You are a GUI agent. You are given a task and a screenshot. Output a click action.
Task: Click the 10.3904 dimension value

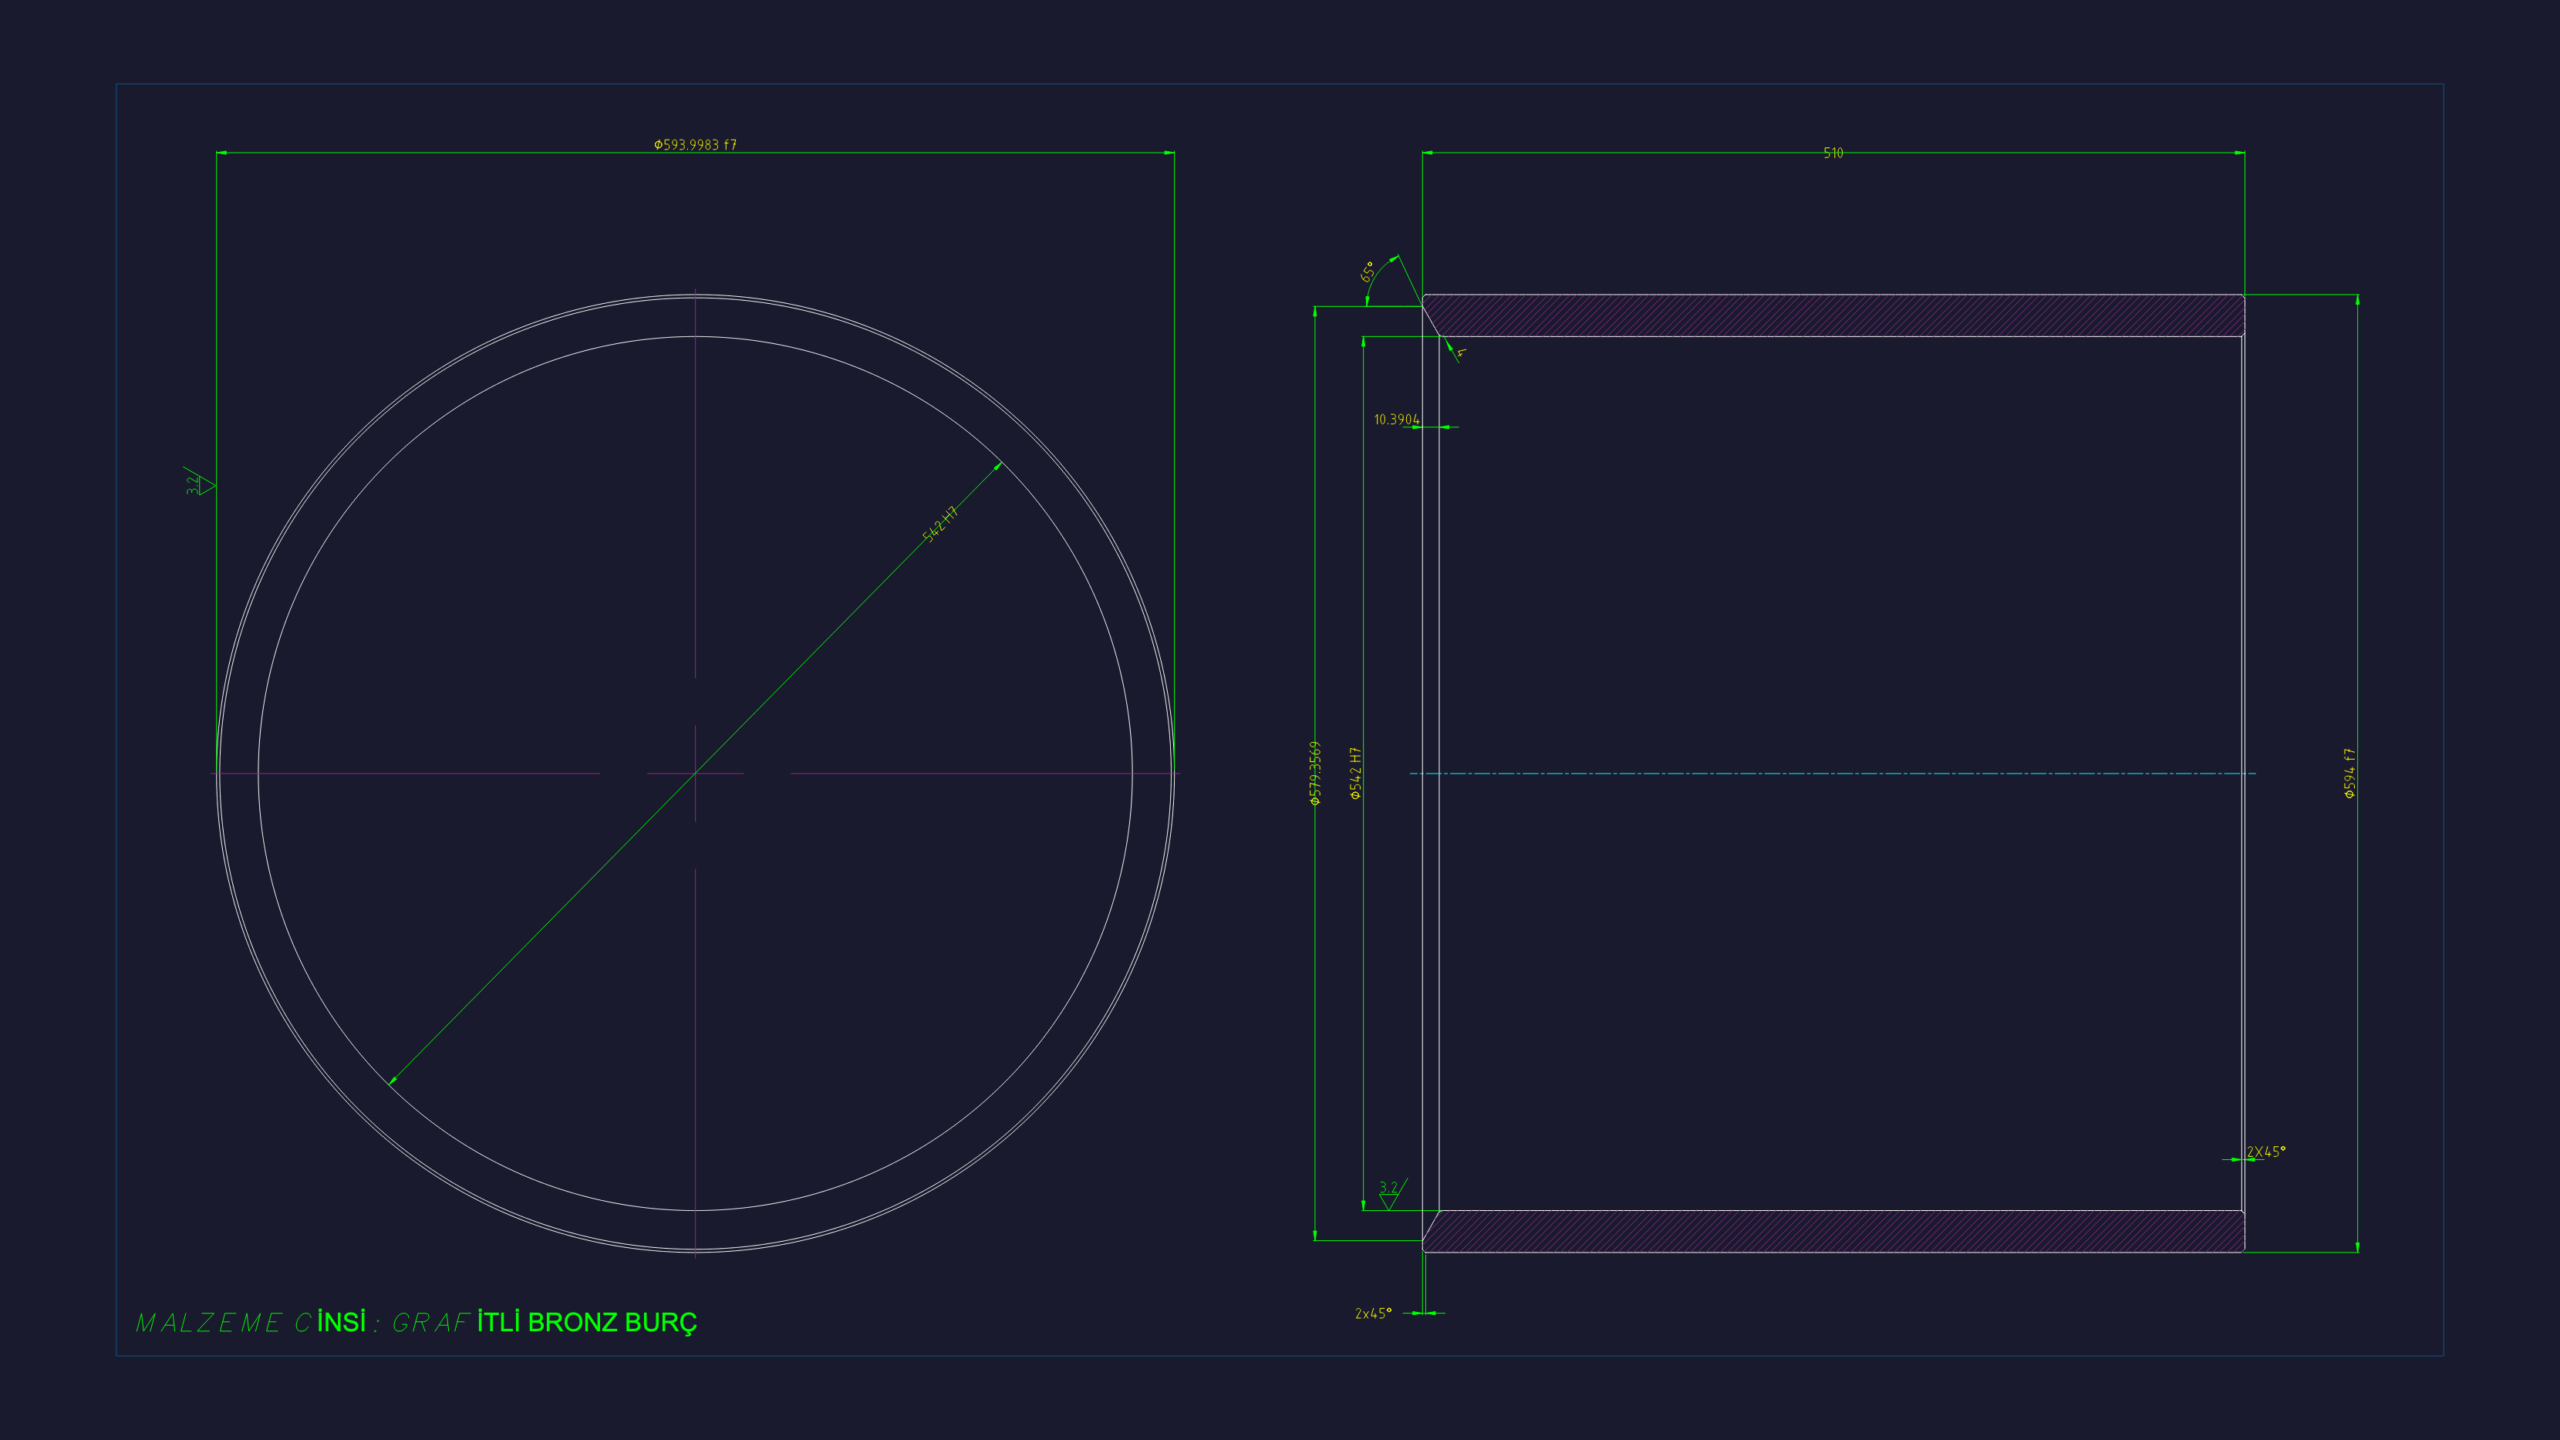(x=1396, y=419)
